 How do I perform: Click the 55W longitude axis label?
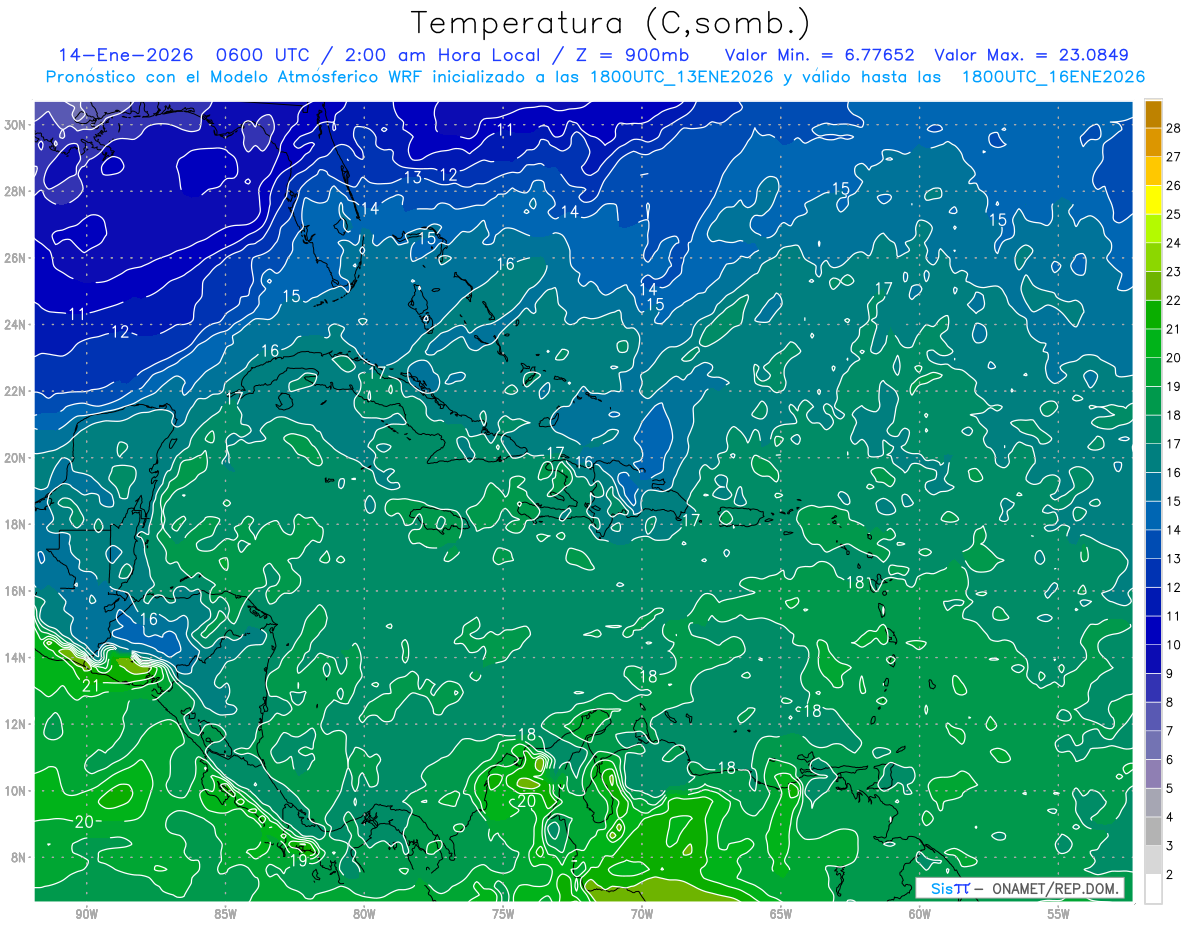(x=1059, y=914)
